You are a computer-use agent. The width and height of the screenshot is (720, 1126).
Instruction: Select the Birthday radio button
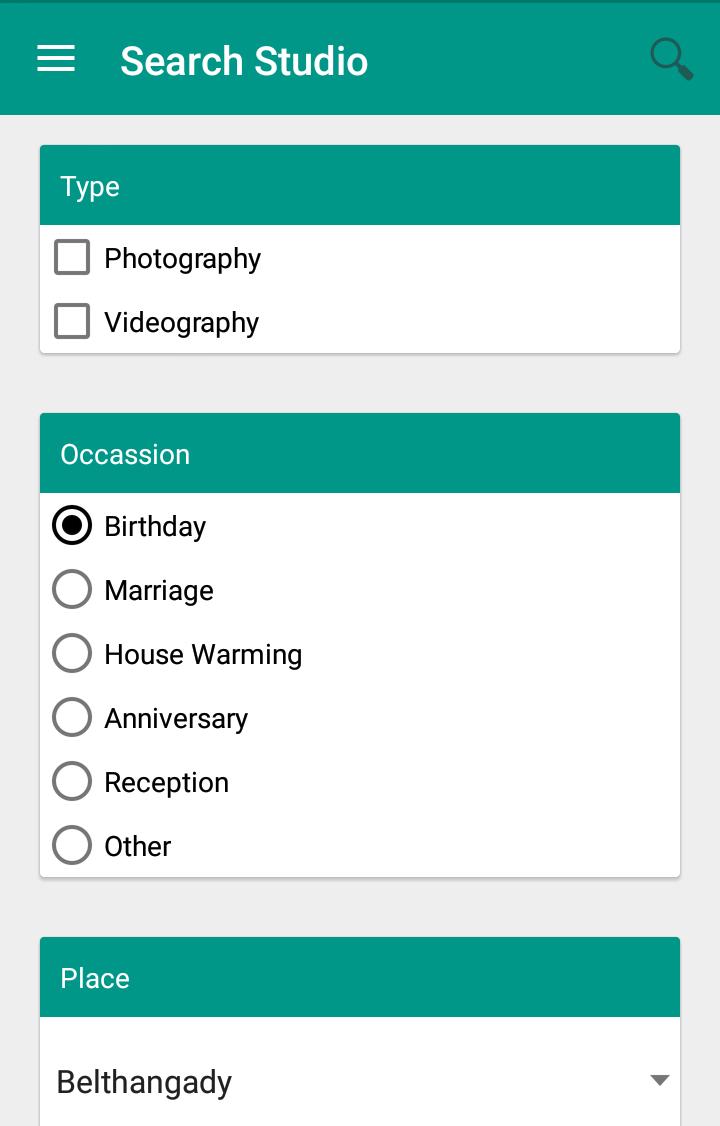click(x=72, y=526)
